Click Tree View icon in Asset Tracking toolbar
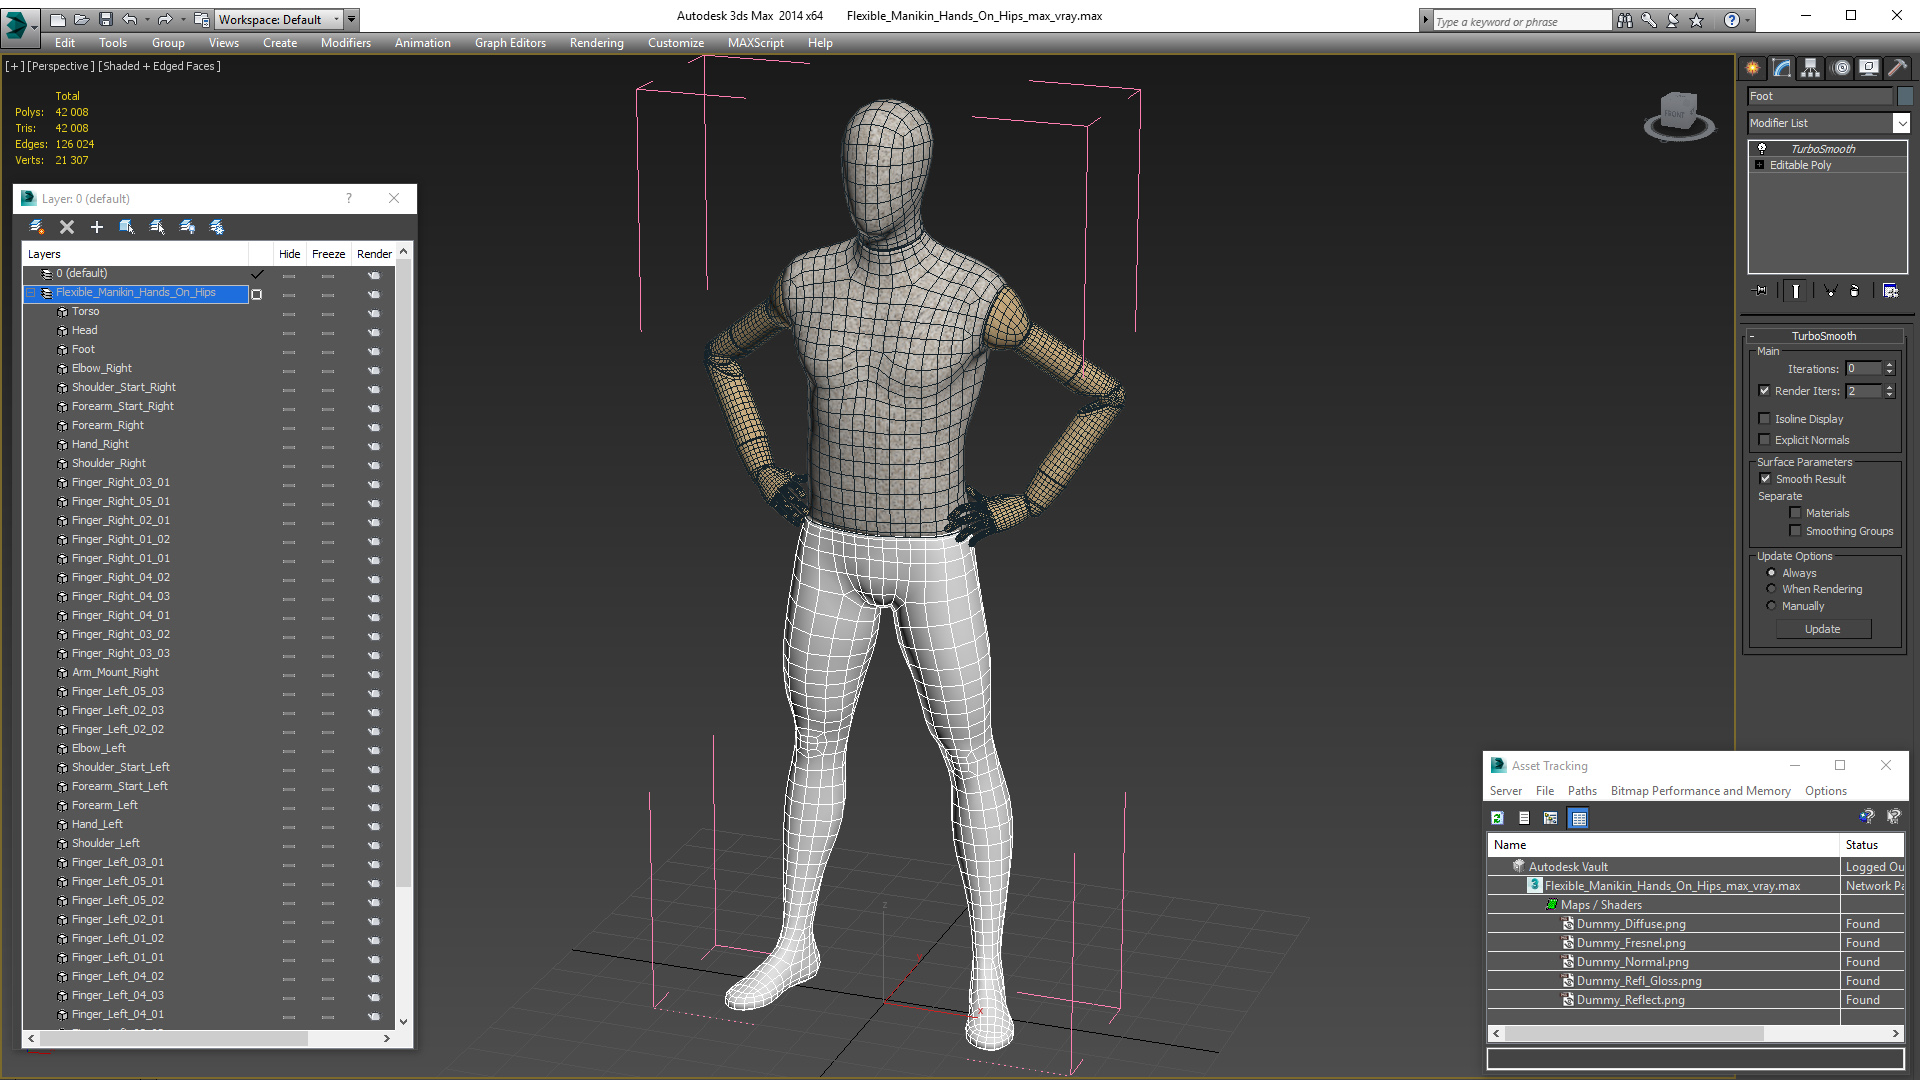This screenshot has width=1920, height=1080. tap(1551, 818)
